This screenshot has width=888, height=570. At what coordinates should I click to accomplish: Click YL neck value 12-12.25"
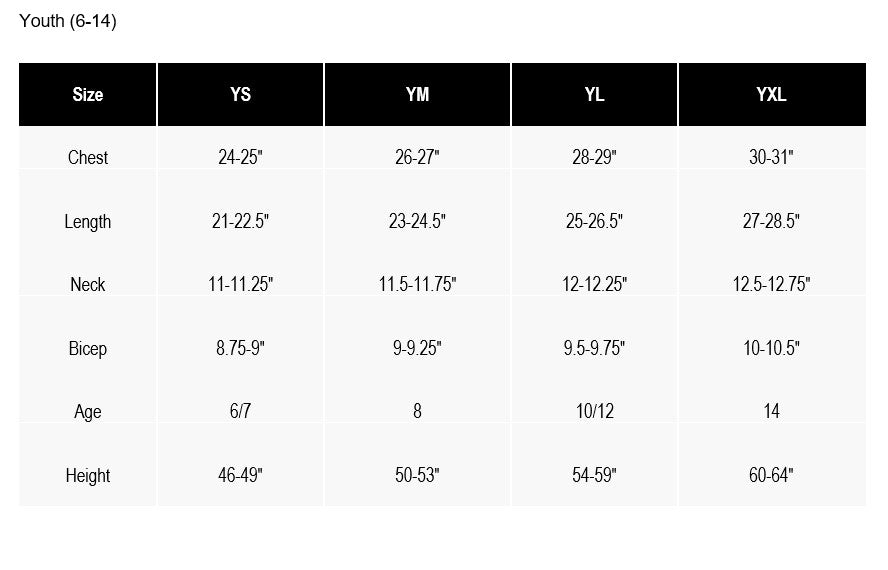click(x=594, y=285)
